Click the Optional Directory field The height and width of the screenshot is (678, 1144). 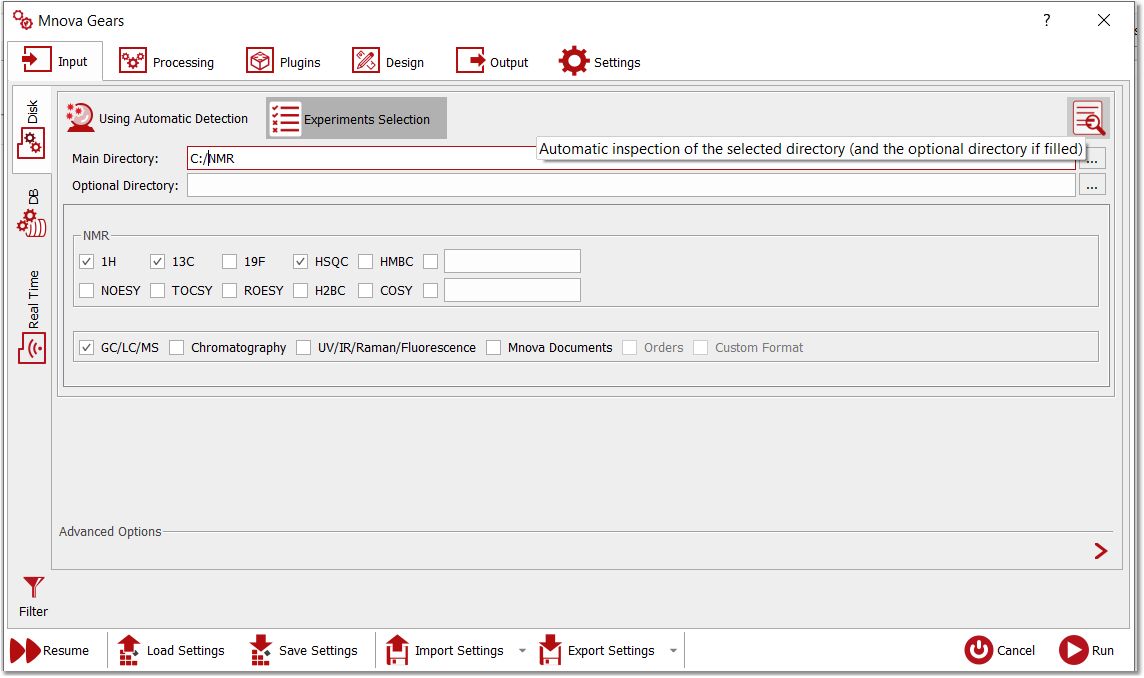[x=631, y=185]
